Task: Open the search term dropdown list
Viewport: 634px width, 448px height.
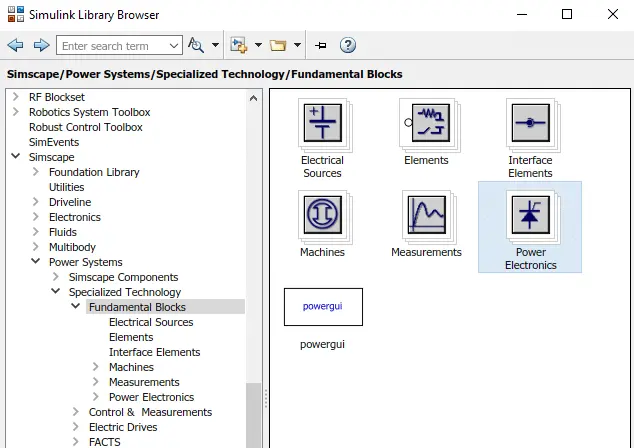Action: [x=174, y=46]
